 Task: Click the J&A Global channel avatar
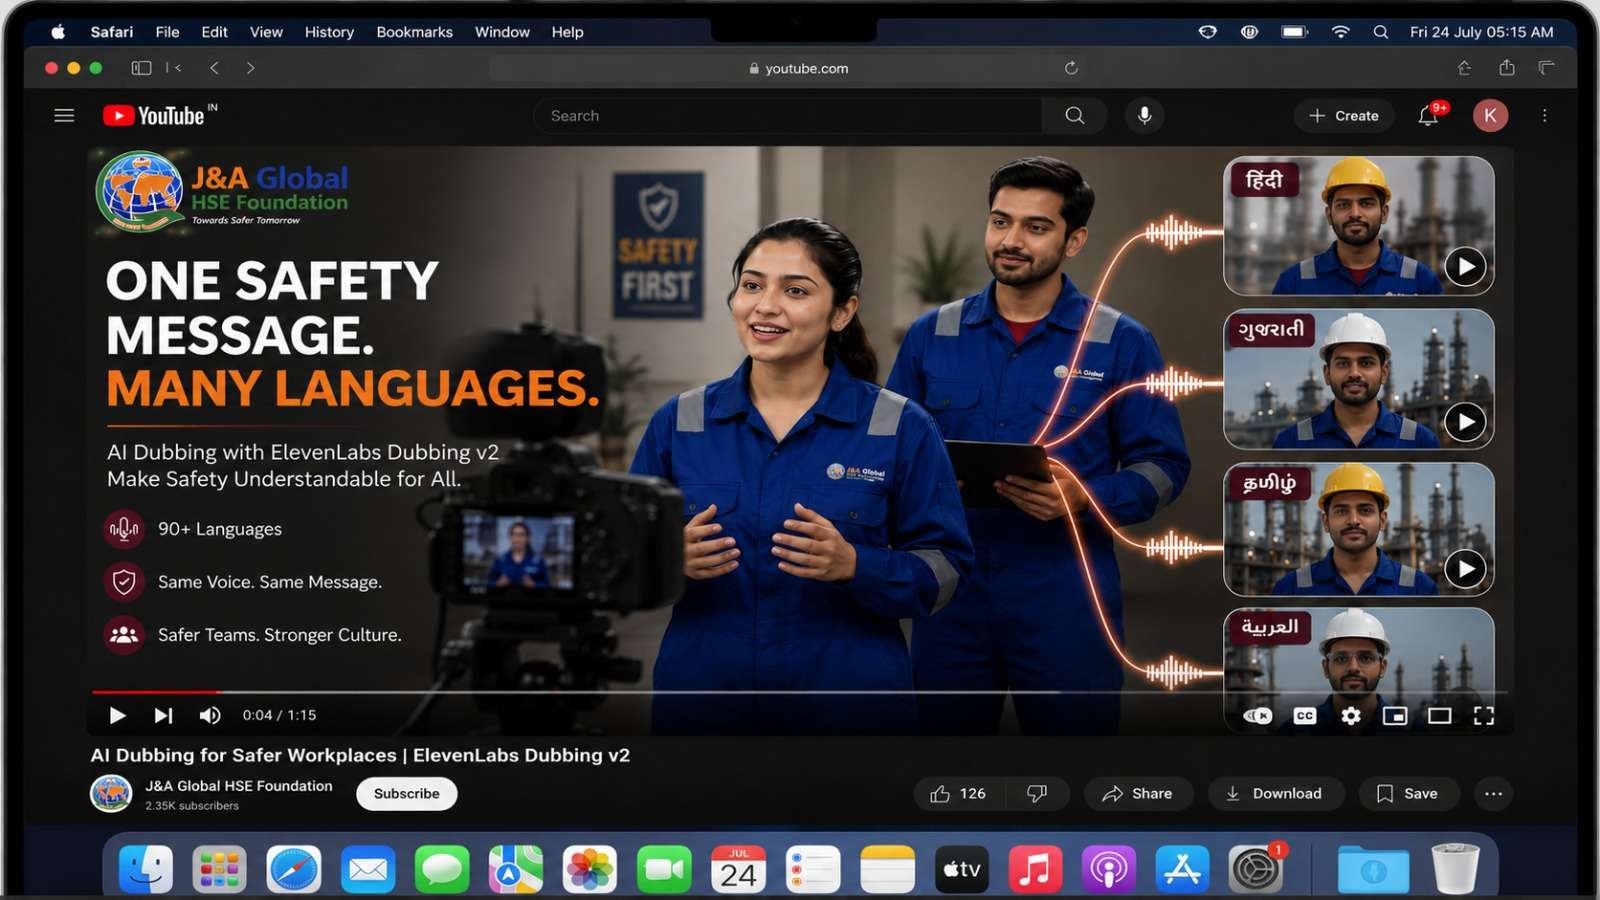[111, 794]
